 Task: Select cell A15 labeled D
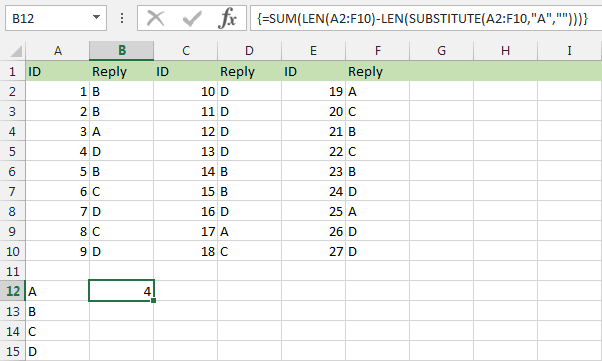(x=57, y=351)
